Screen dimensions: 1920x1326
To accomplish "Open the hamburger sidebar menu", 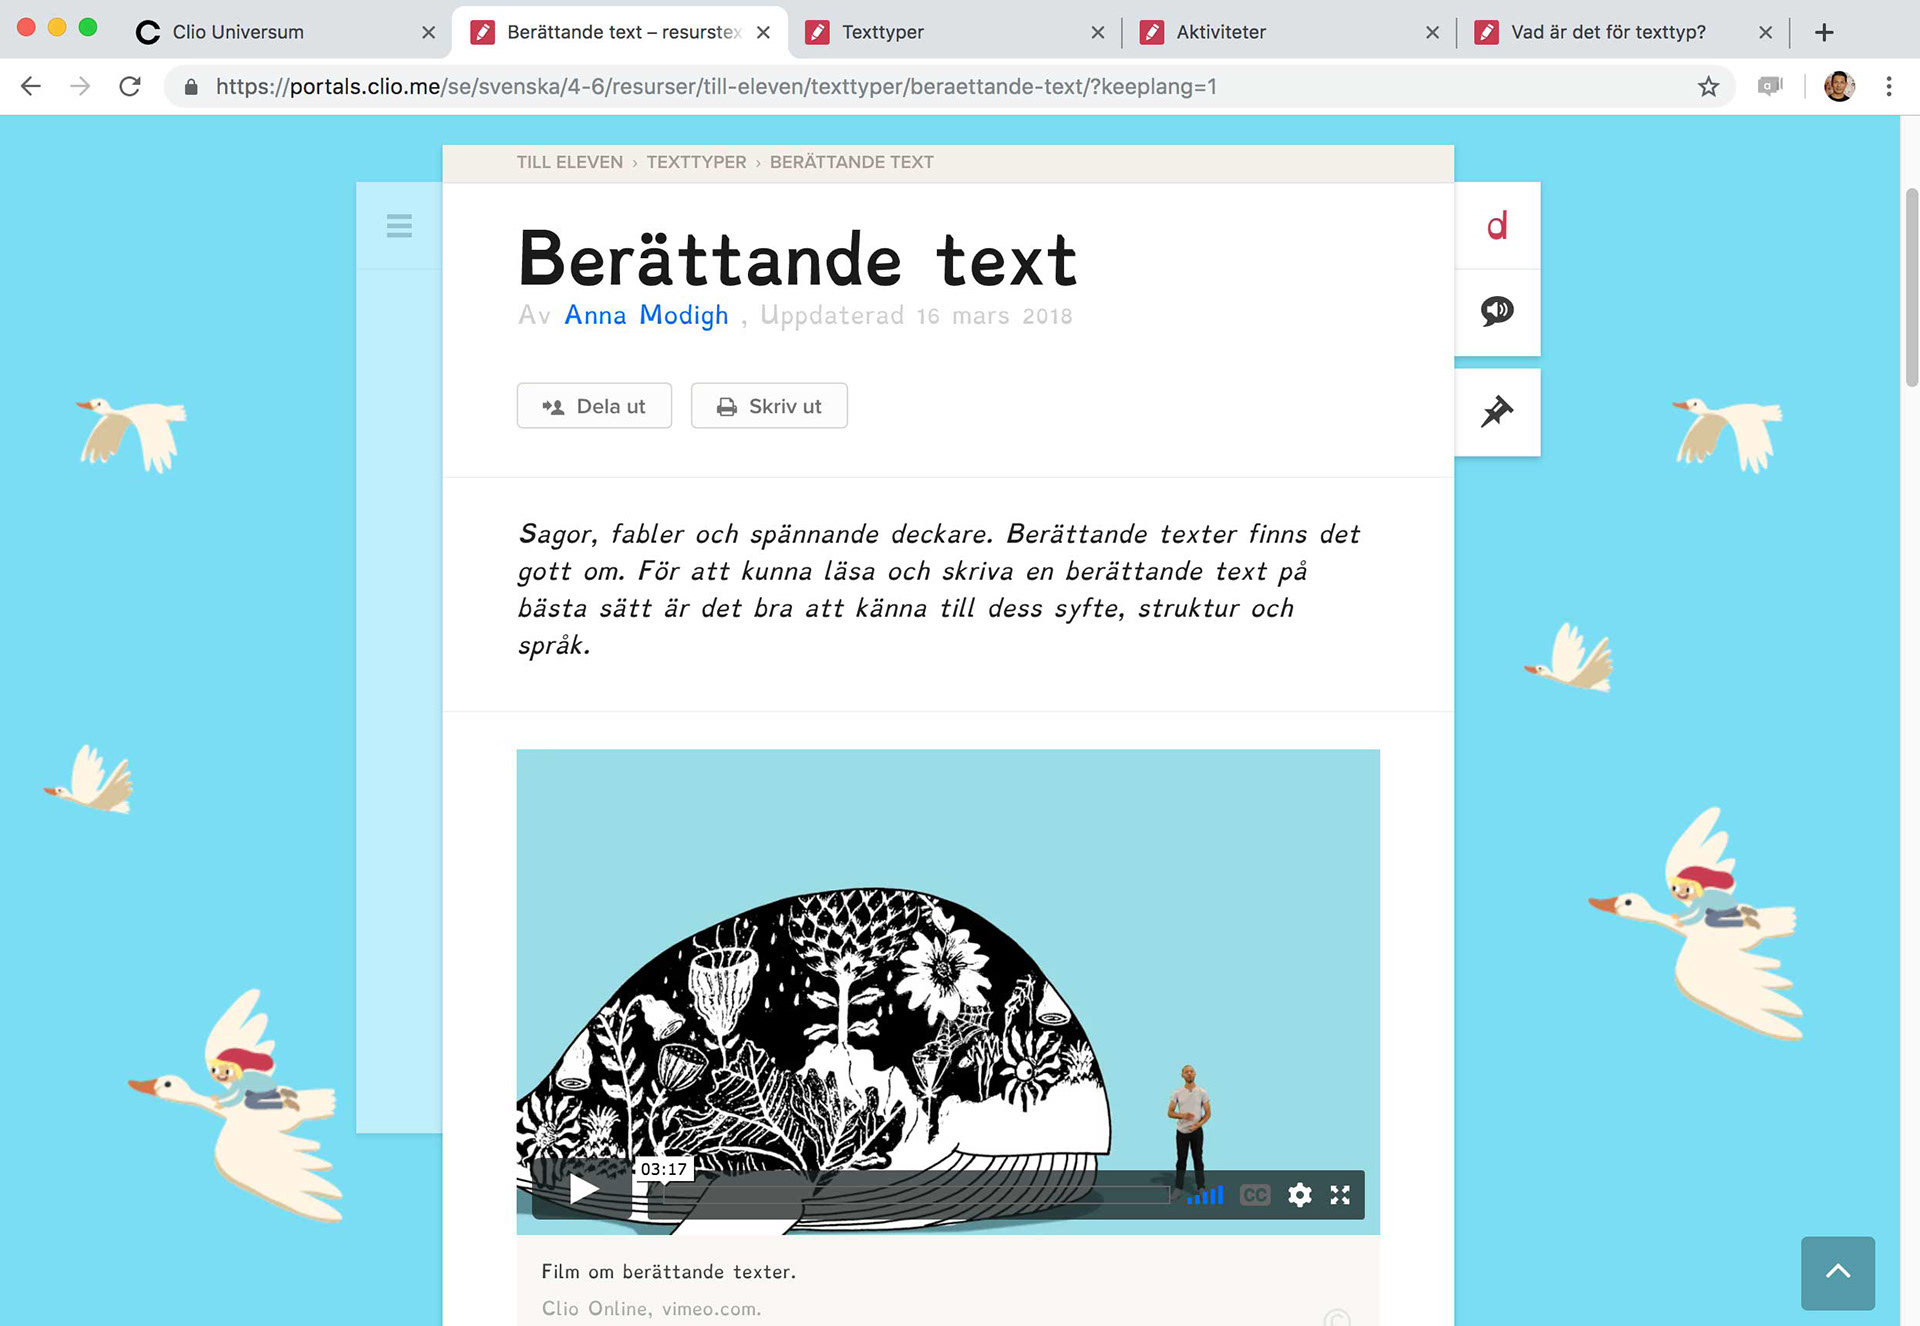I will (399, 226).
